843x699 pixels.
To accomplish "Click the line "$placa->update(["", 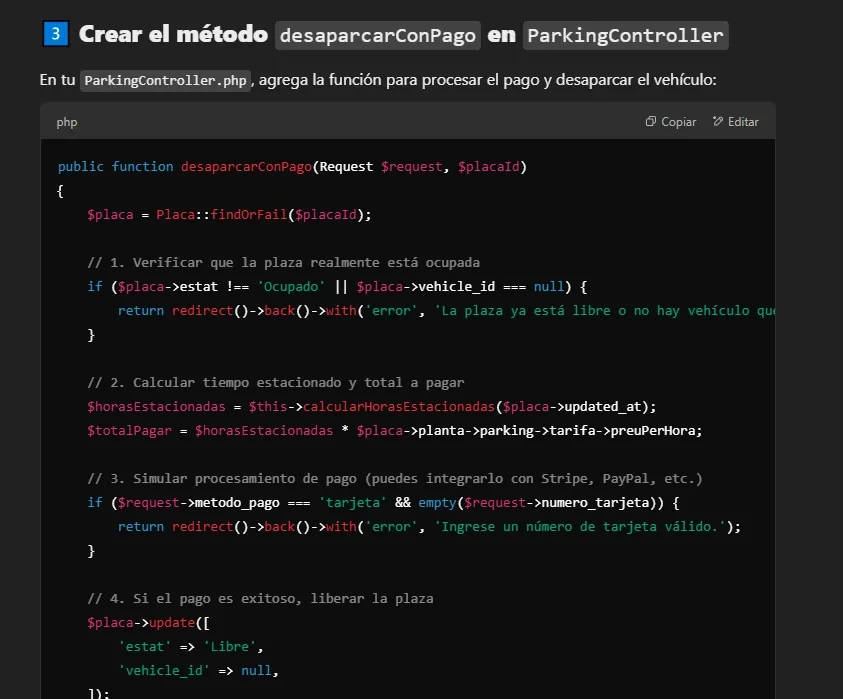I will pos(148,623).
